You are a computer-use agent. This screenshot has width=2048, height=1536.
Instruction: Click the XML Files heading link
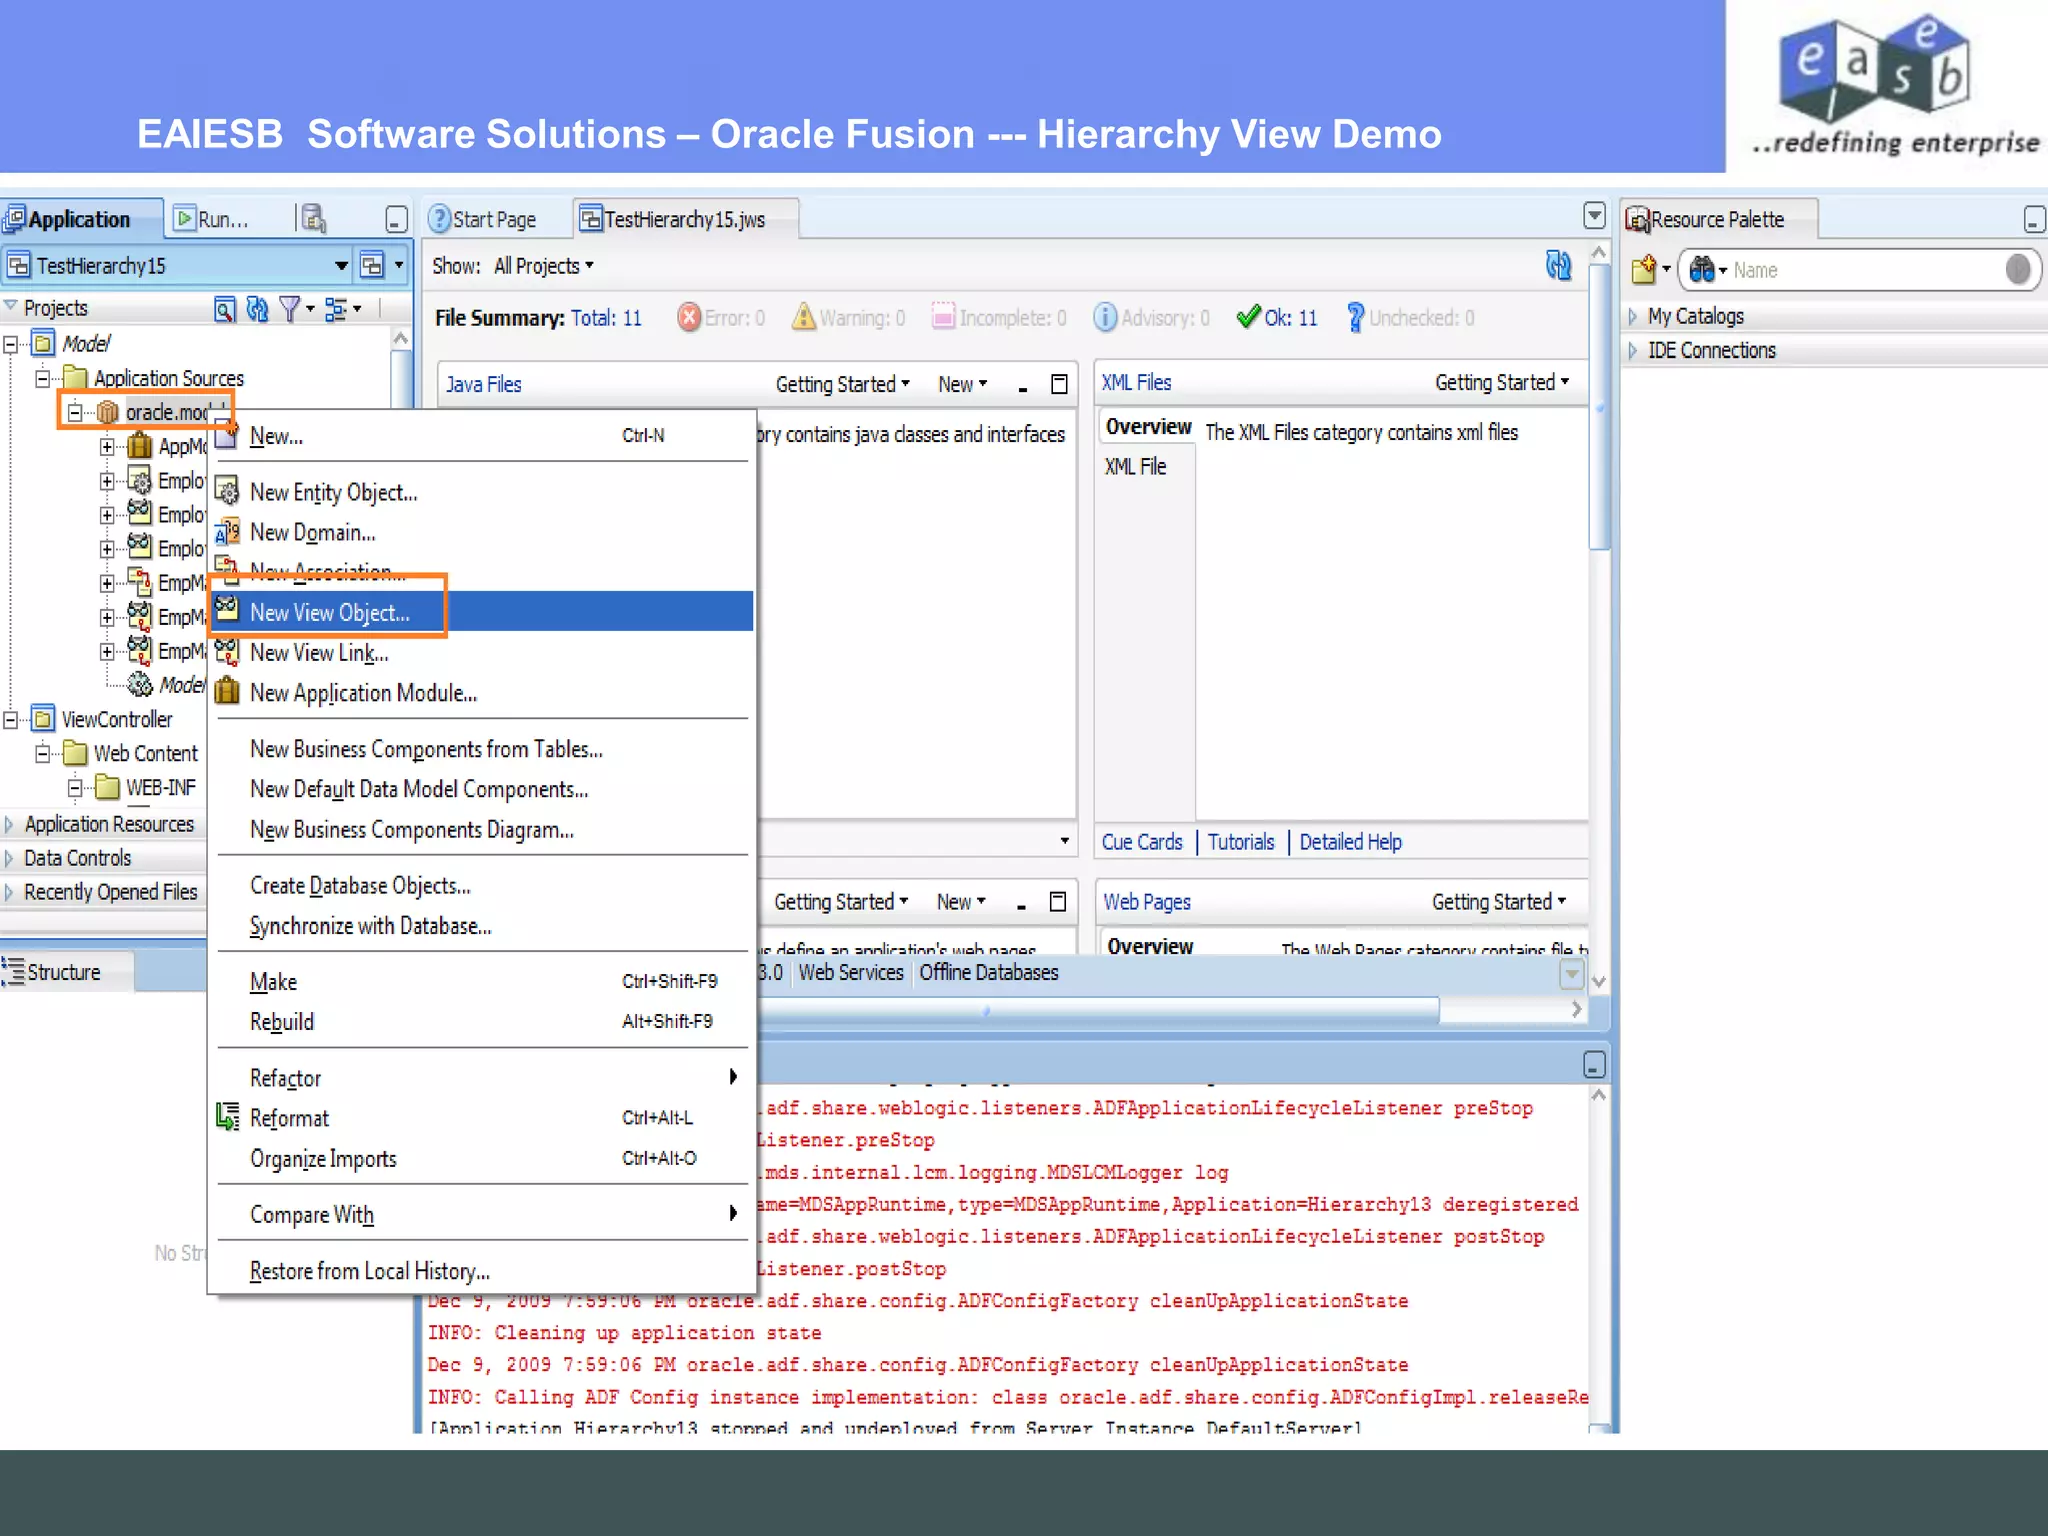tap(1136, 382)
